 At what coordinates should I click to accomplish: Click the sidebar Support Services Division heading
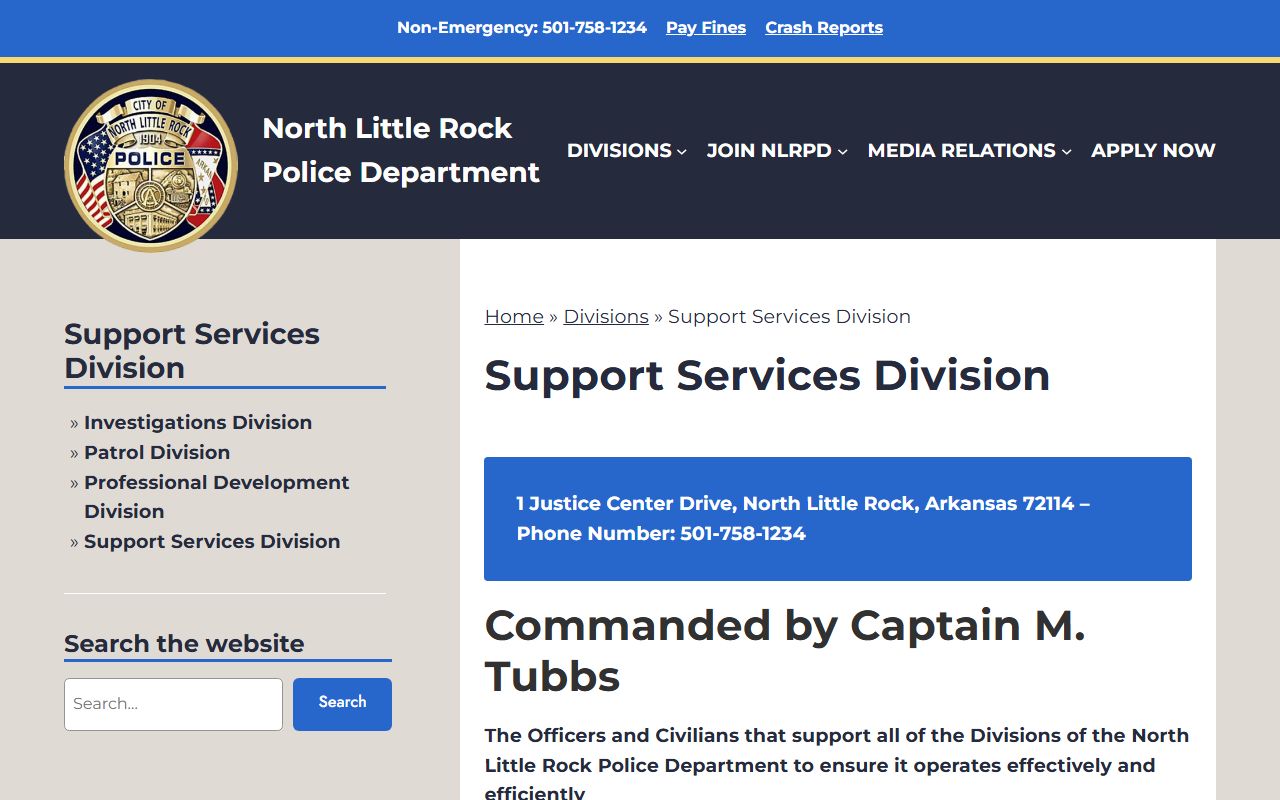pos(192,351)
